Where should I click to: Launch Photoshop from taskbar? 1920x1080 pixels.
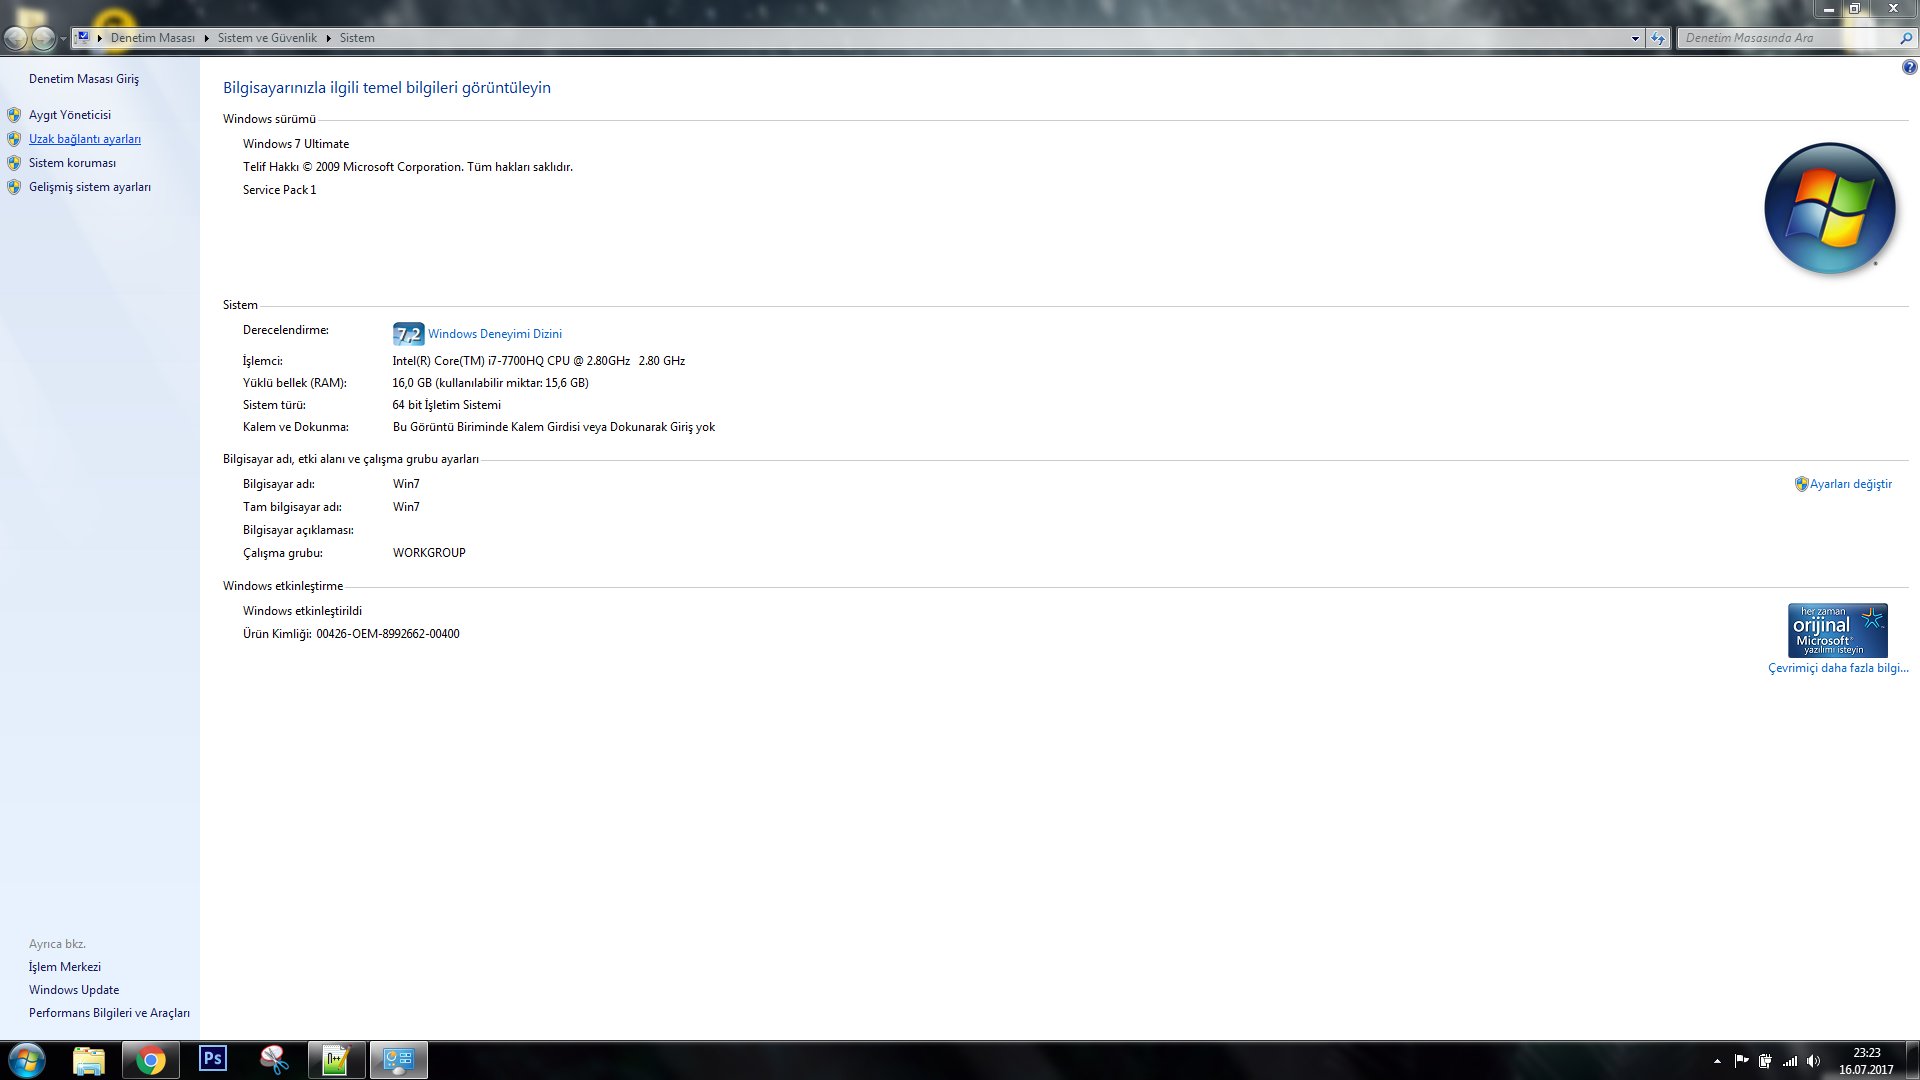[213, 1058]
